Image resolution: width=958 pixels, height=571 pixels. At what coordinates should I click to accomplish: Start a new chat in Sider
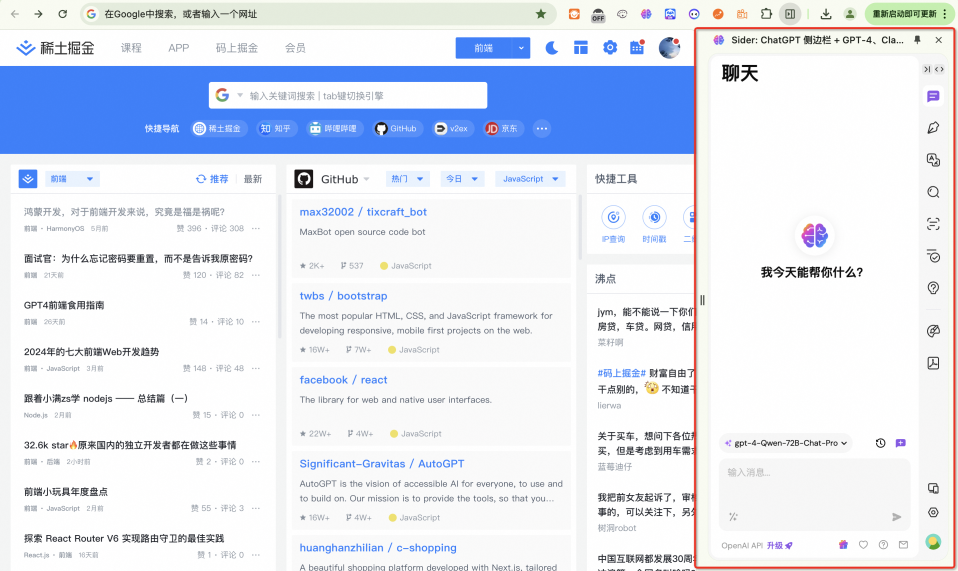pyautogui.click(x=901, y=443)
